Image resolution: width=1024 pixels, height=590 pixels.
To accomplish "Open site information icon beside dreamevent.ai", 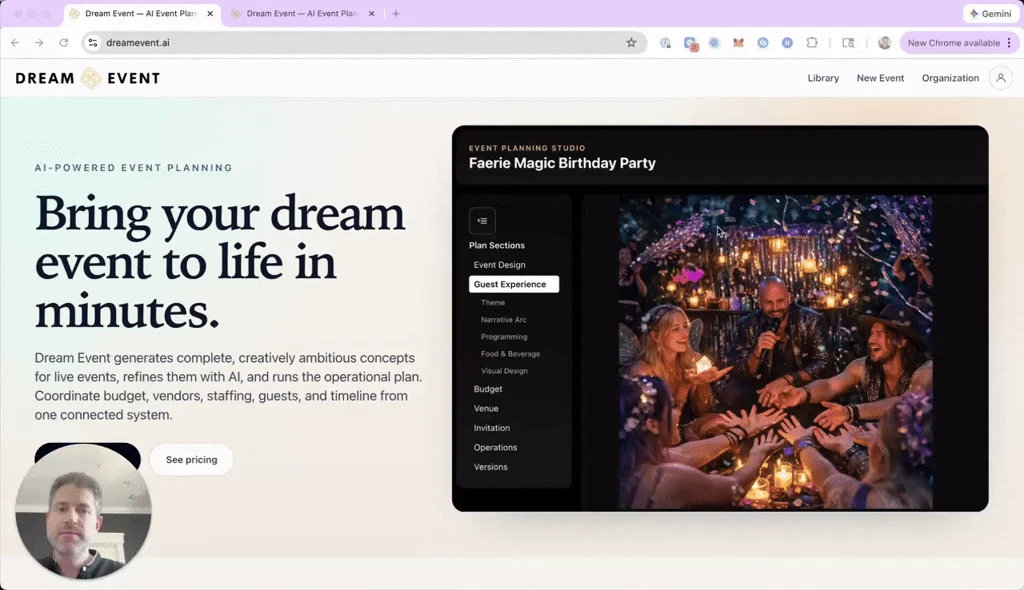I will pos(93,42).
